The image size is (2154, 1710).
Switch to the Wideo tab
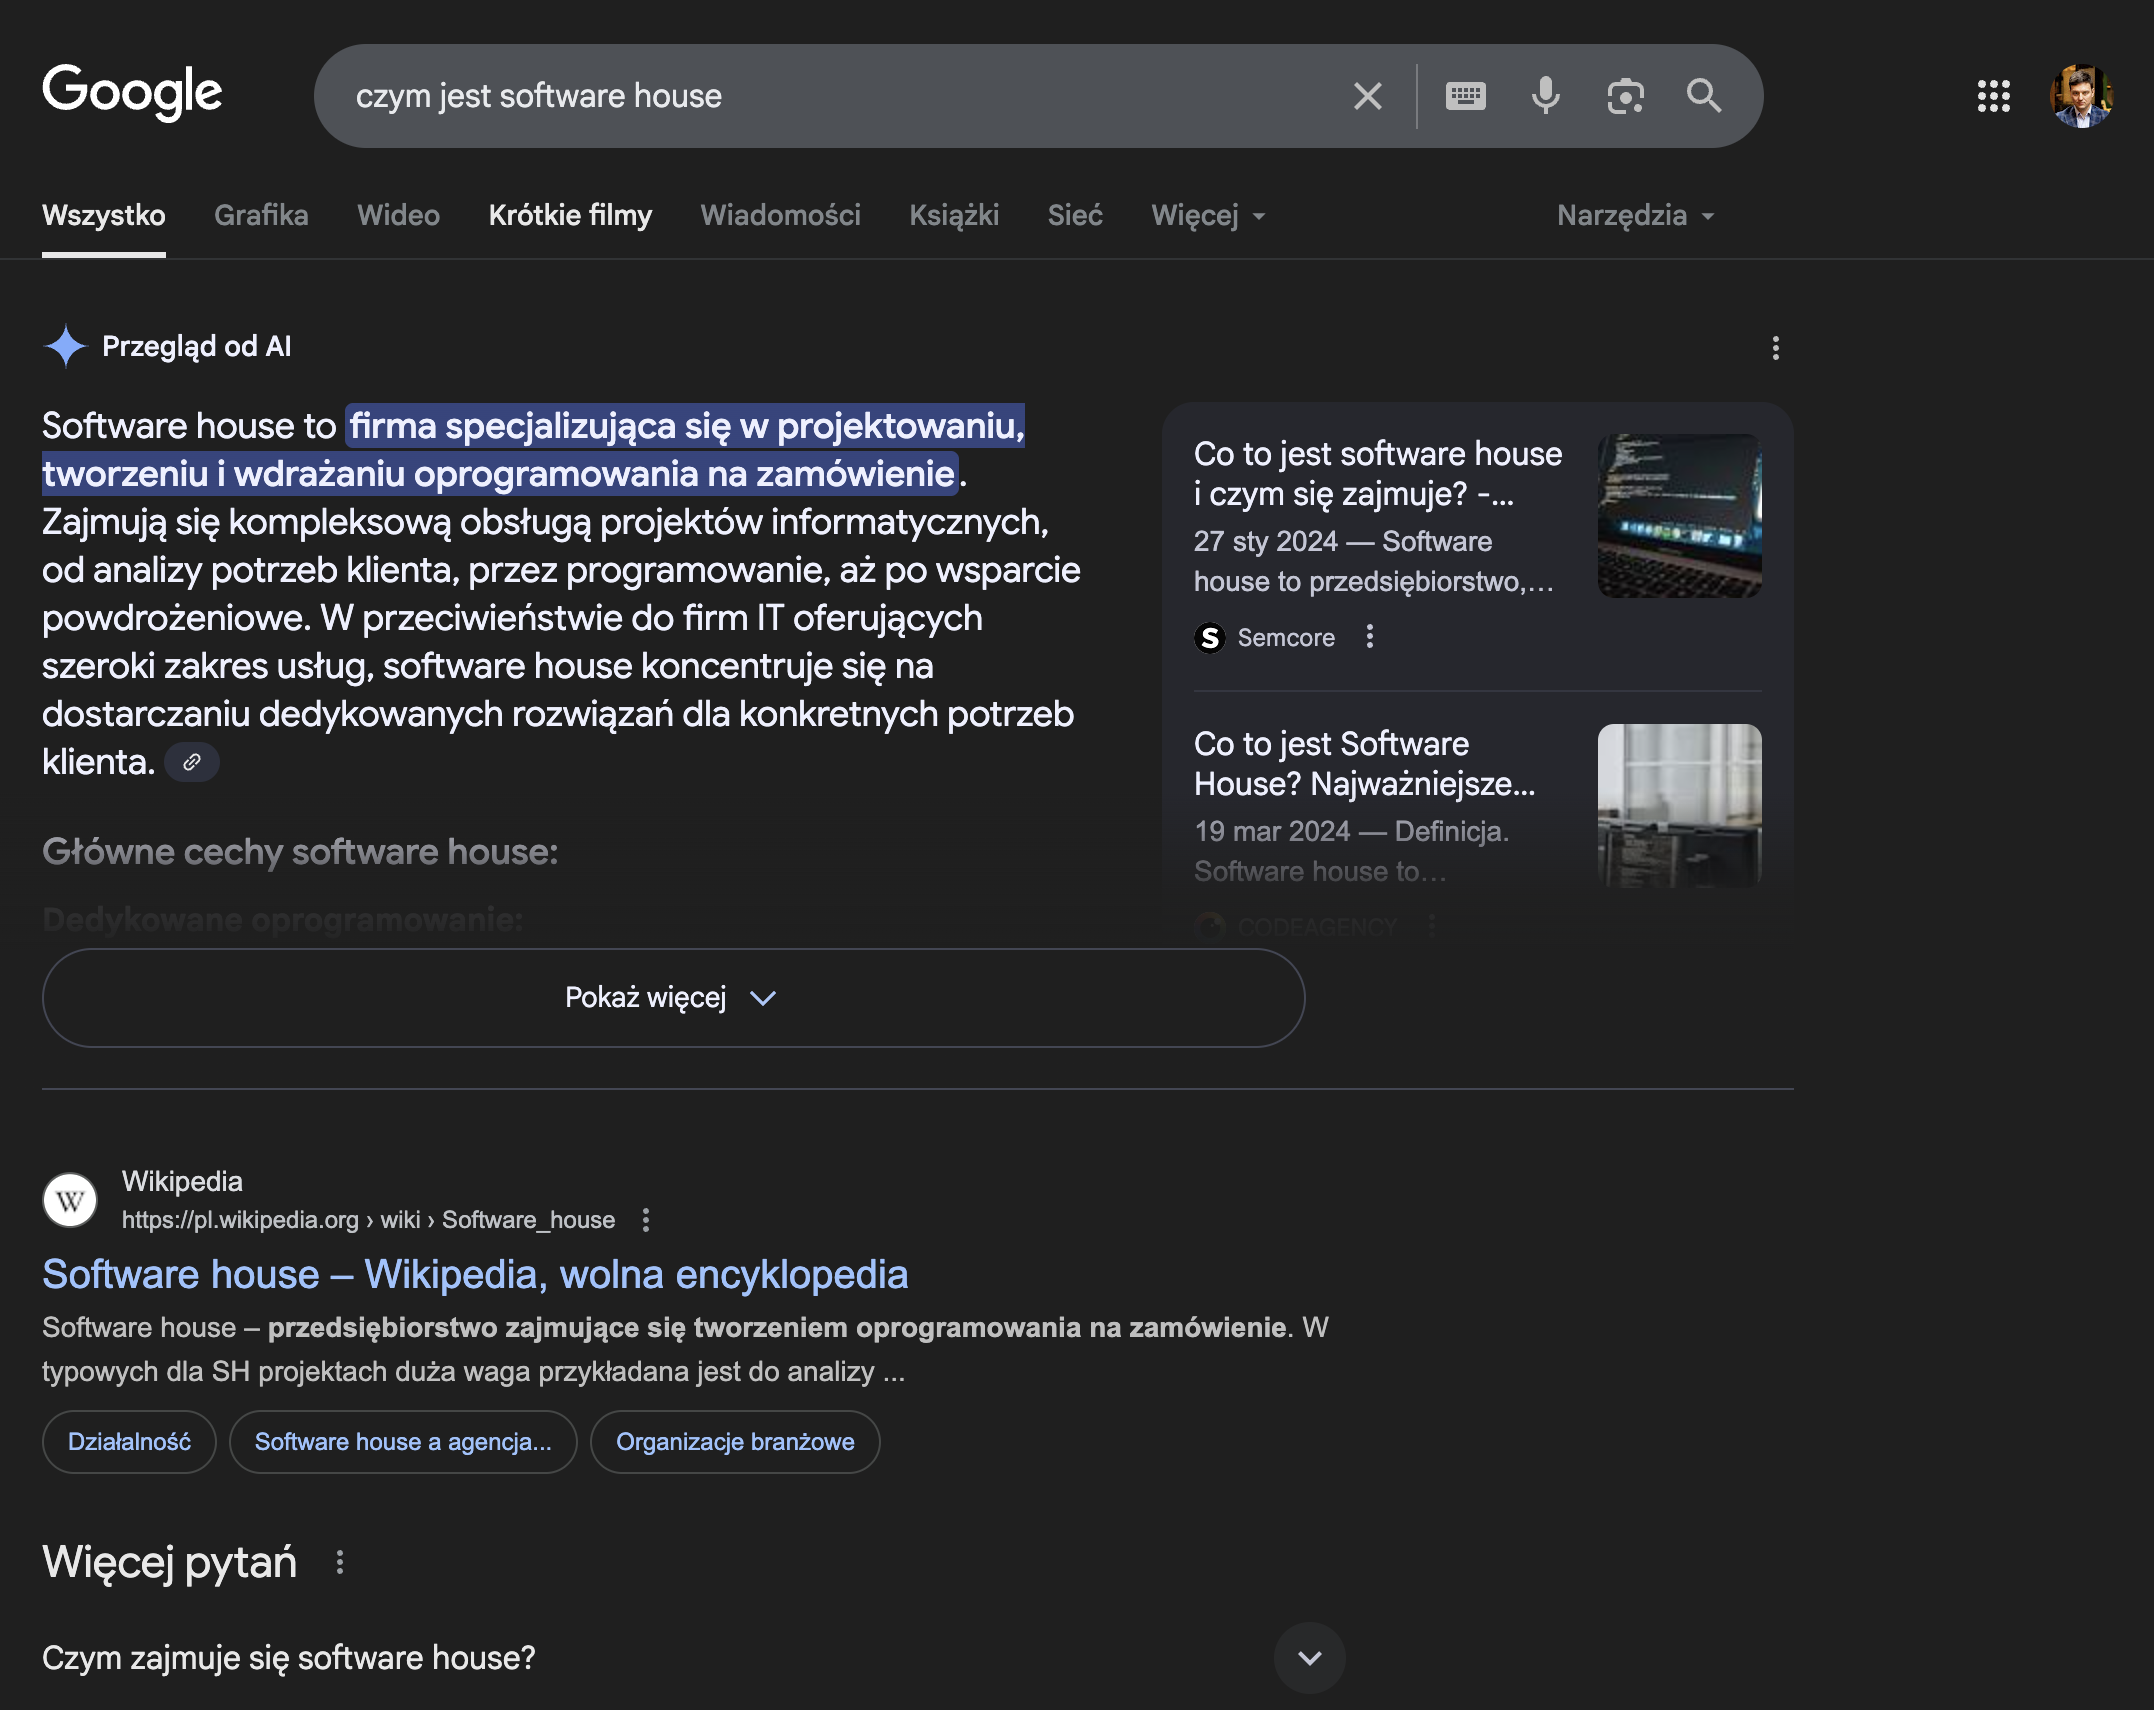click(x=398, y=215)
